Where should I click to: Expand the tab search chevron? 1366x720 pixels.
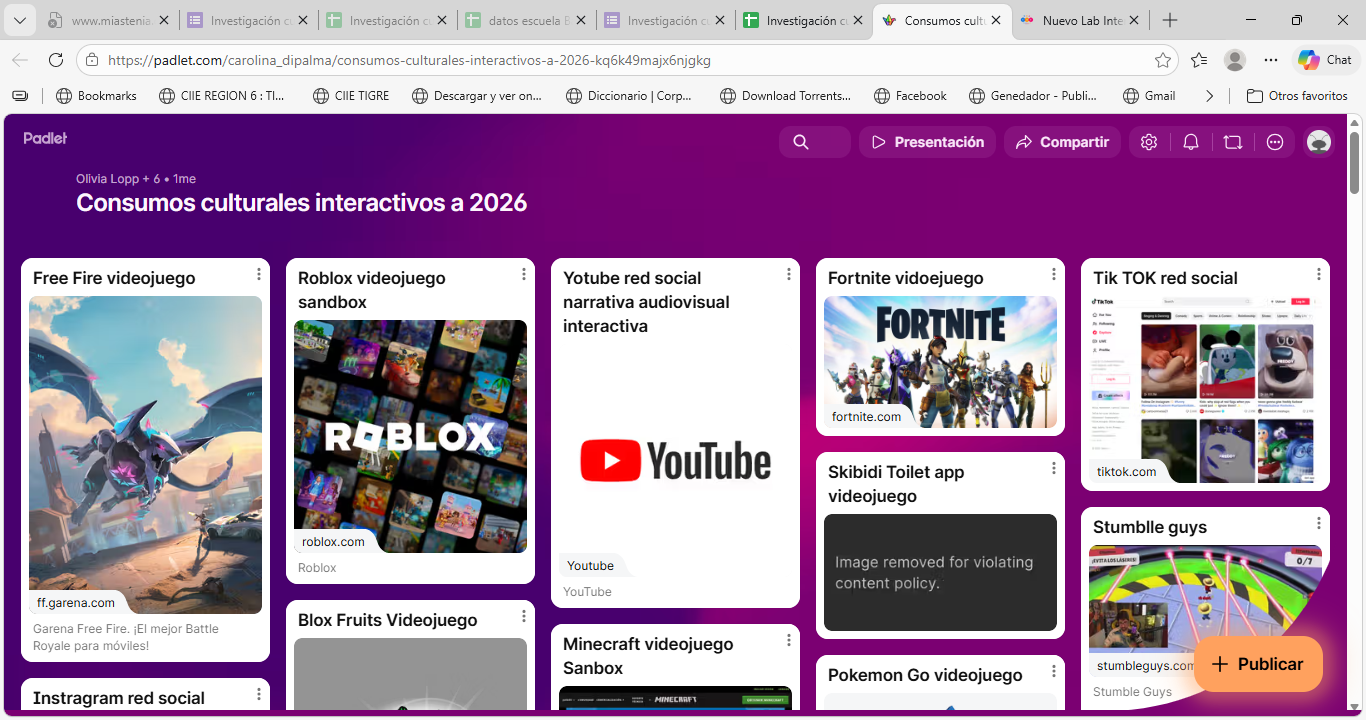point(19,19)
